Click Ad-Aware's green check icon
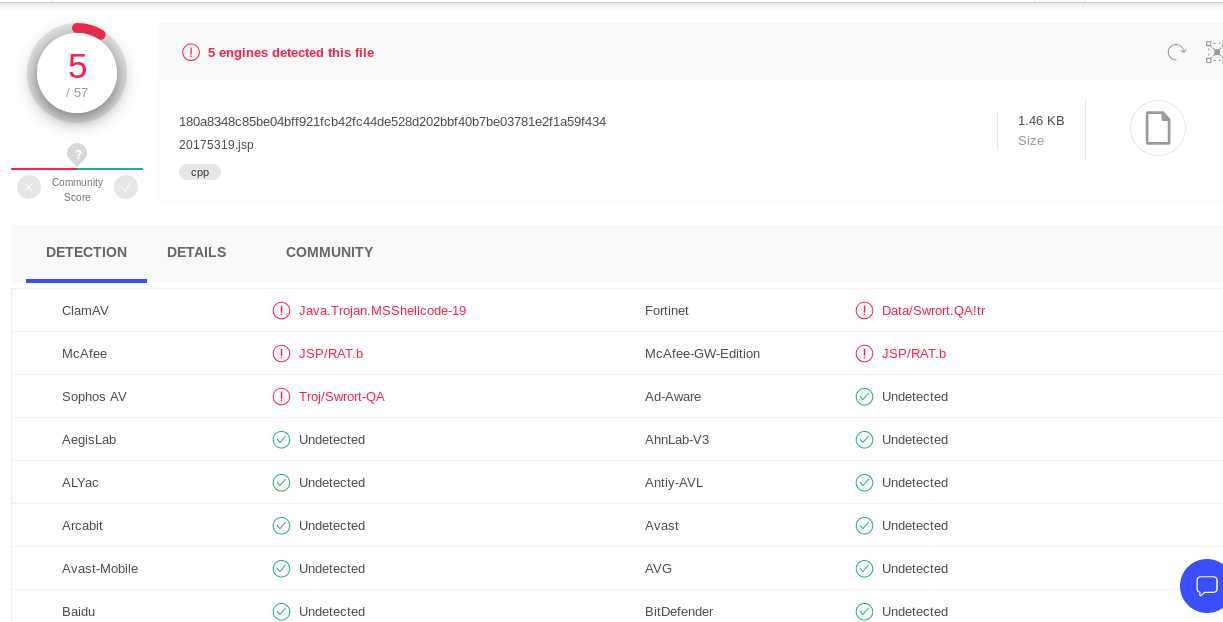 click(x=864, y=397)
